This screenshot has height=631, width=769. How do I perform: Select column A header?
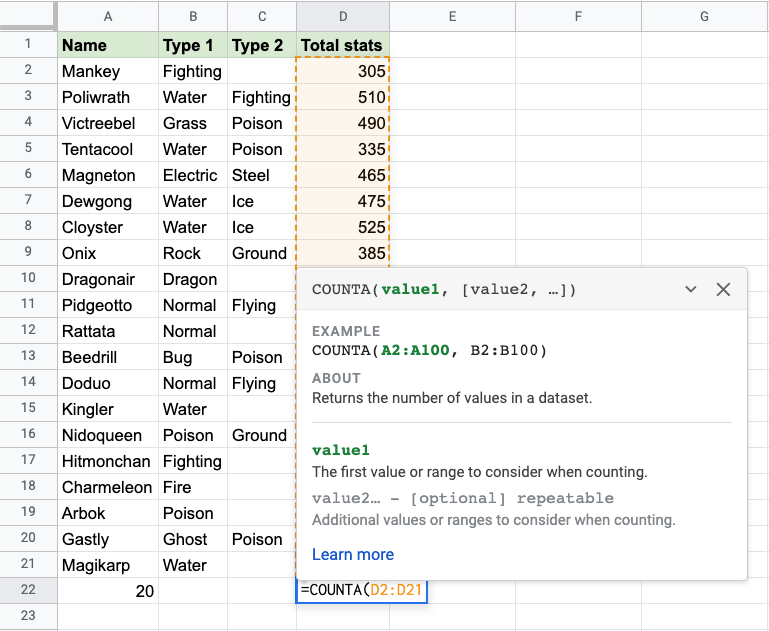(107, 16)
